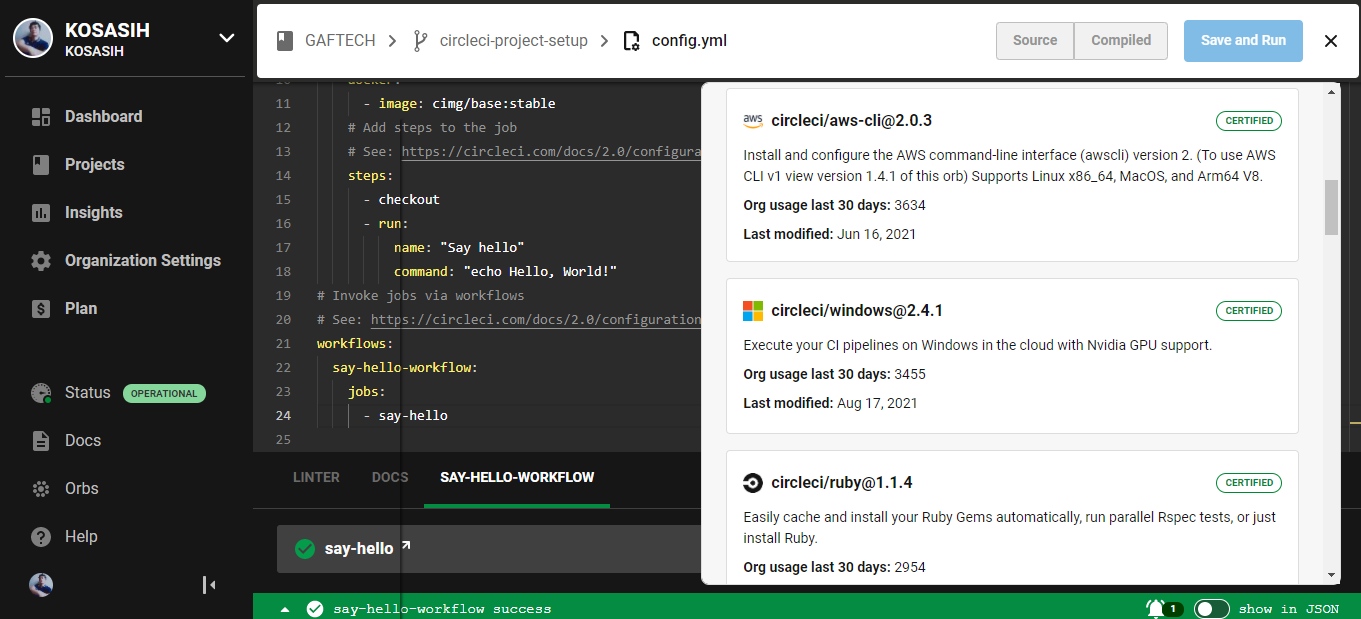Close the config editor with the X

[x=1330, y=41]
